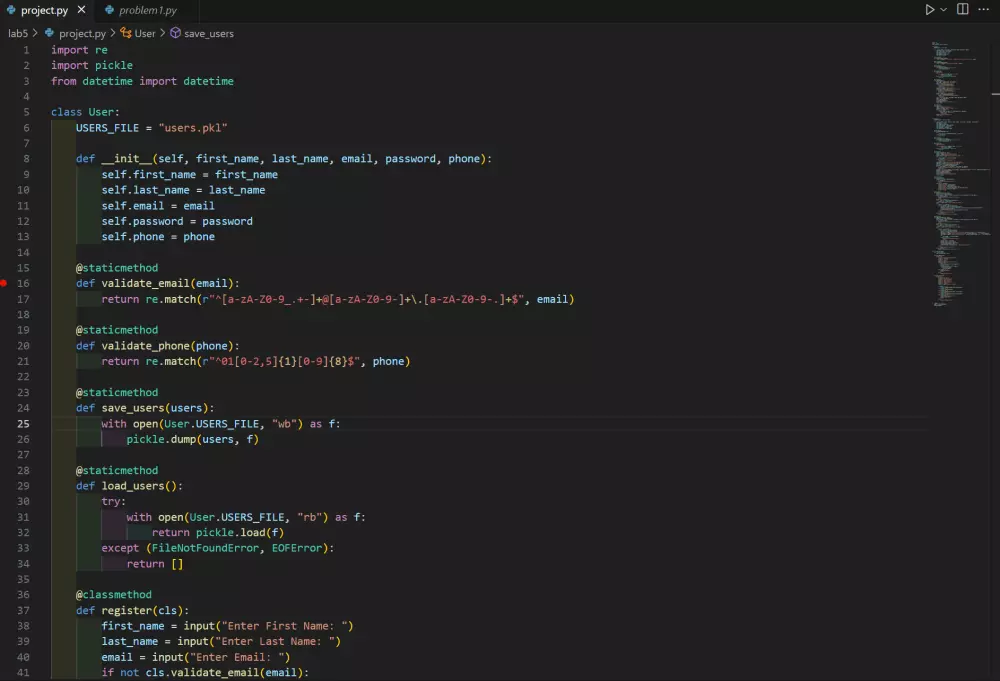This screenshot has height=681, width=1000.
Task: Click pickle.load(f) on line 32
Action: (240, 532)
